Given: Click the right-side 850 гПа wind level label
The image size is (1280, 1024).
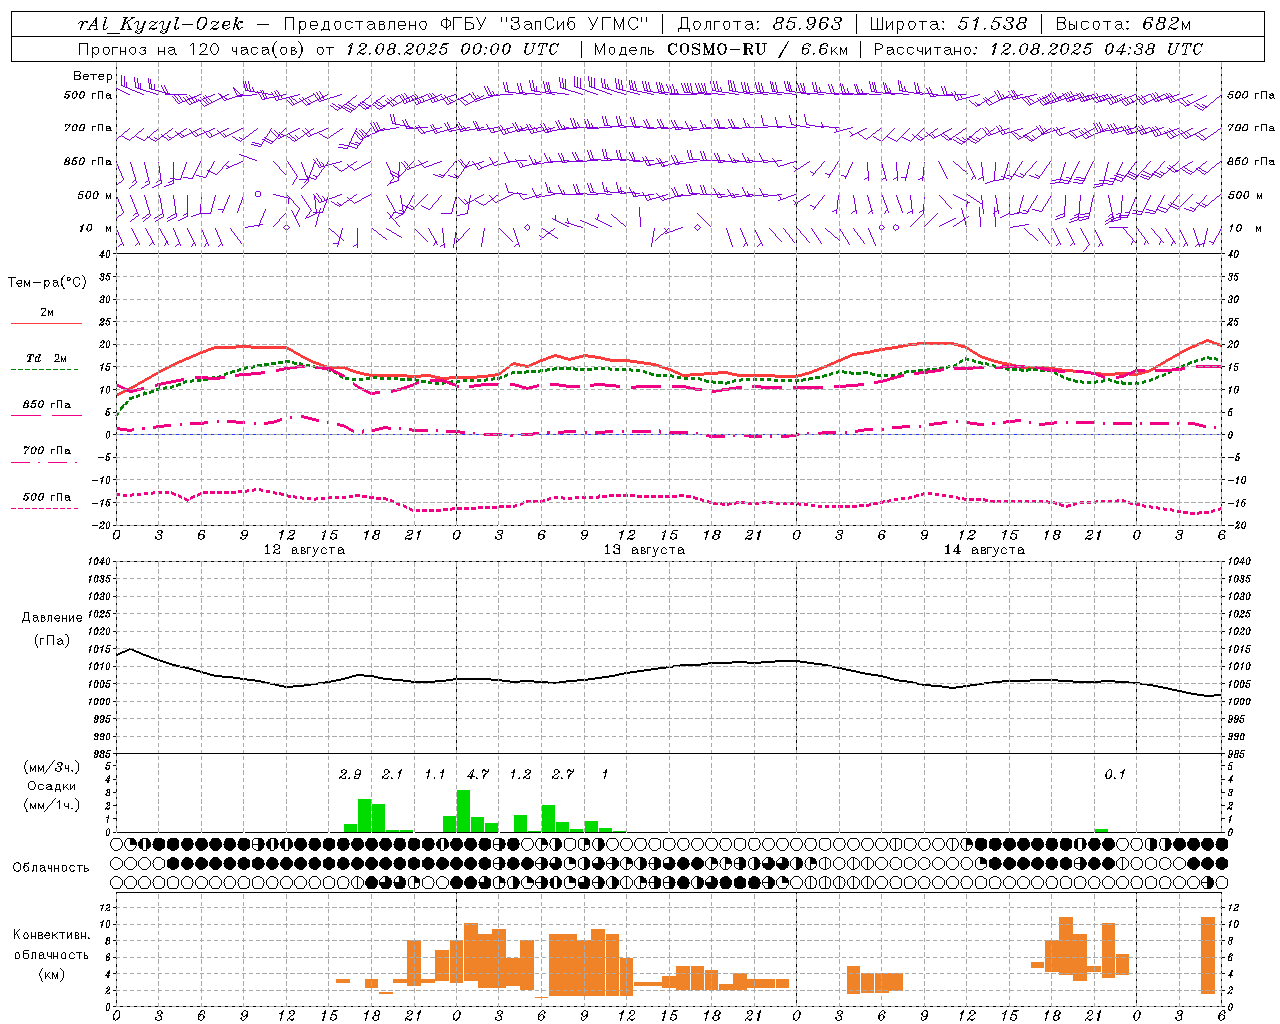Looking at the screenshot, I should pos(1251,161).
